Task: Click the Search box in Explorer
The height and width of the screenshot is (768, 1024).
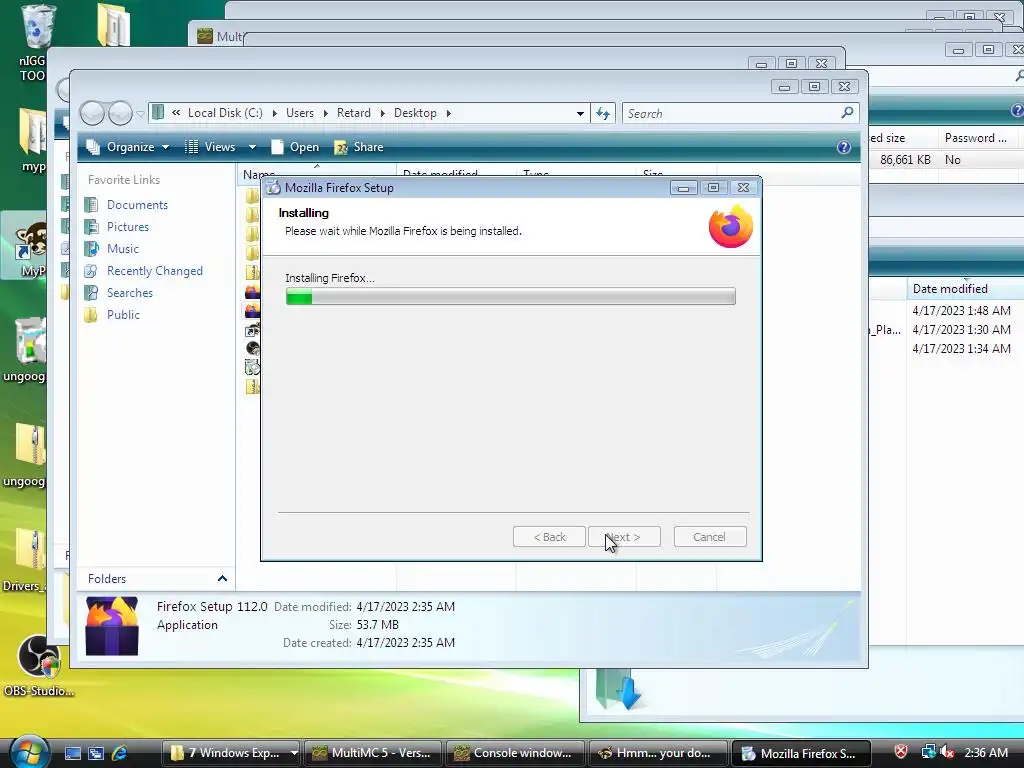Action: [x=740, y=113]
